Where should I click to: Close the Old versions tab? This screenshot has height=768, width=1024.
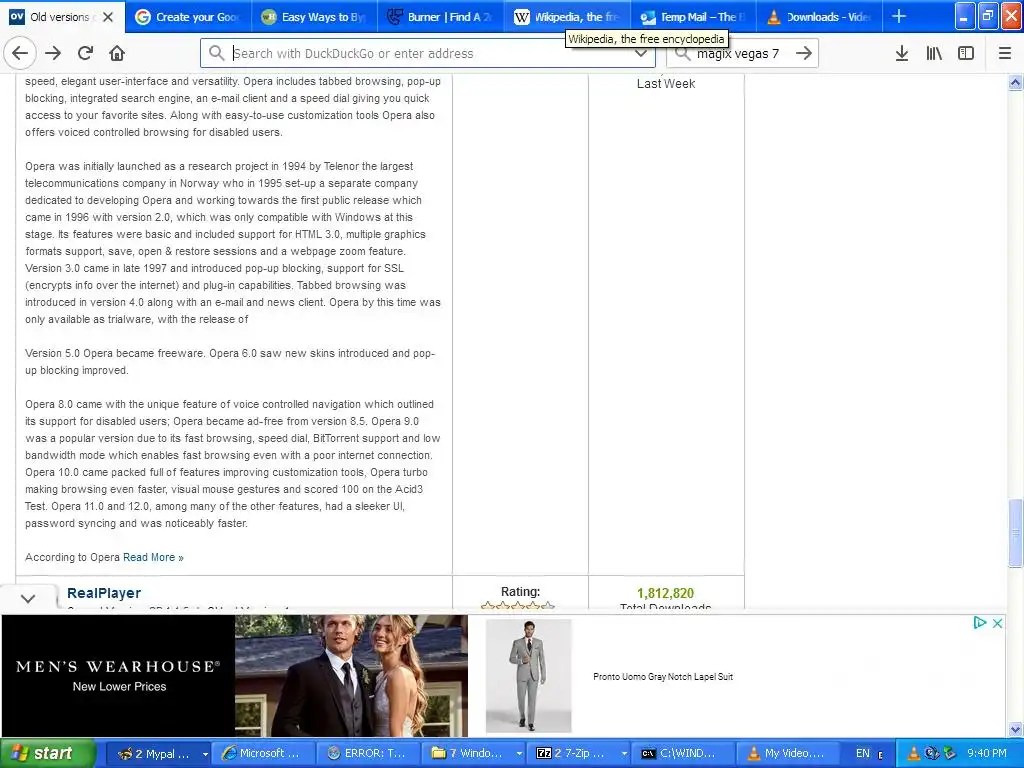coord(108,17)
